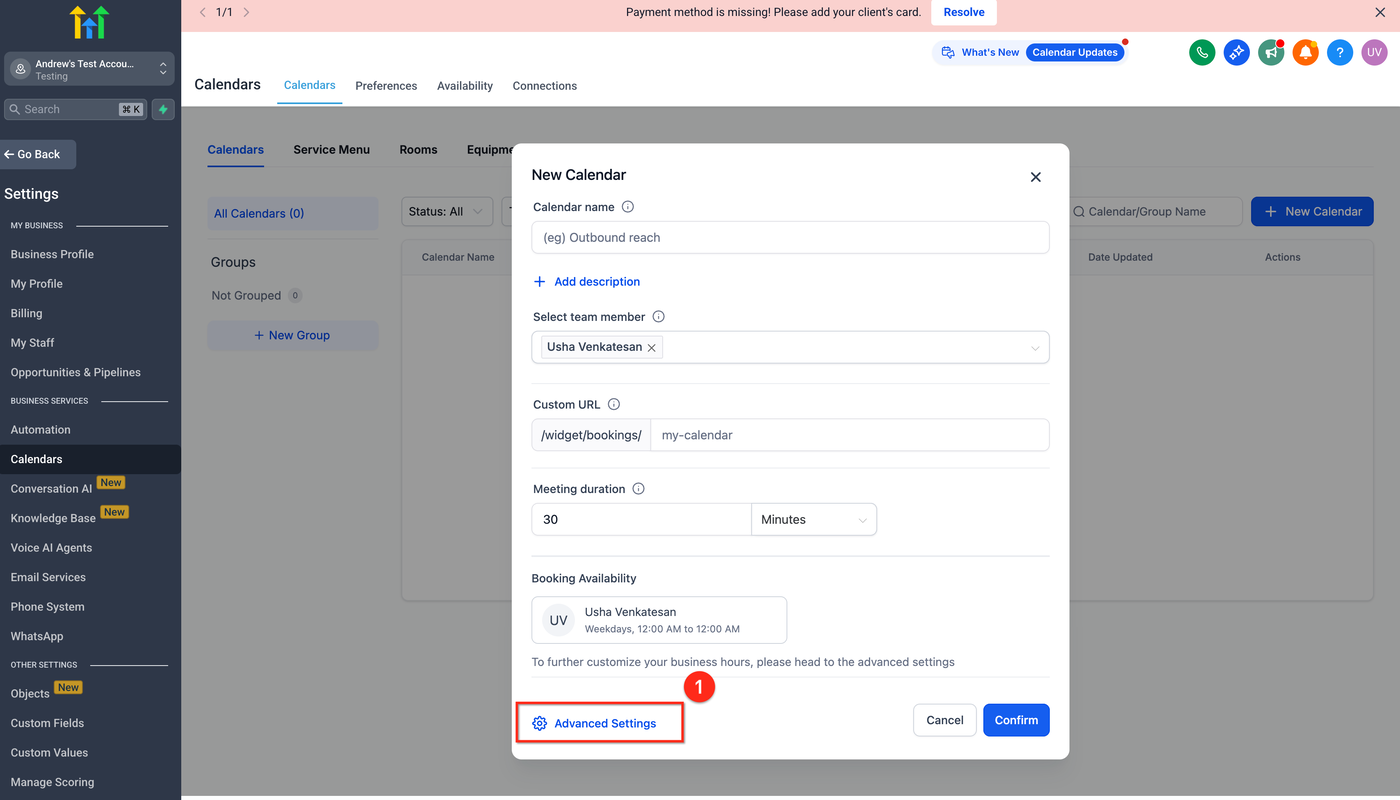The width and height of the screenshot is (1400, 800).
Task: Open the Minutes duration unit dropdown
Action: (813, 520)
